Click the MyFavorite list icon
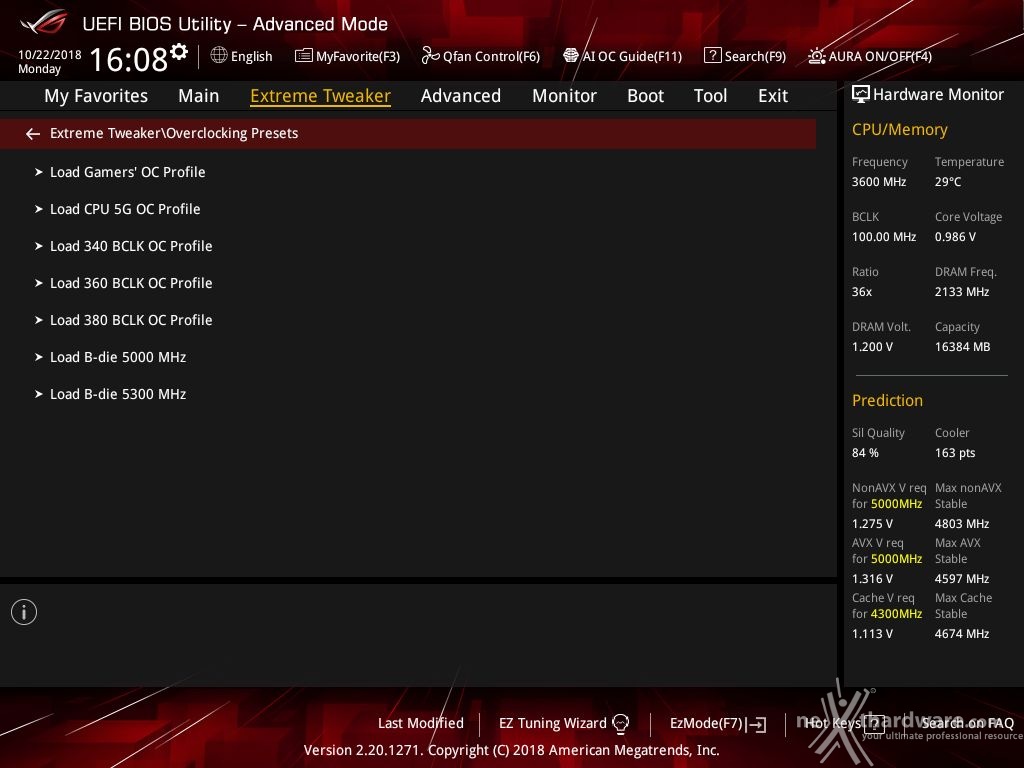This screenshot has width=1024, height=768. (x=303, y=56)
